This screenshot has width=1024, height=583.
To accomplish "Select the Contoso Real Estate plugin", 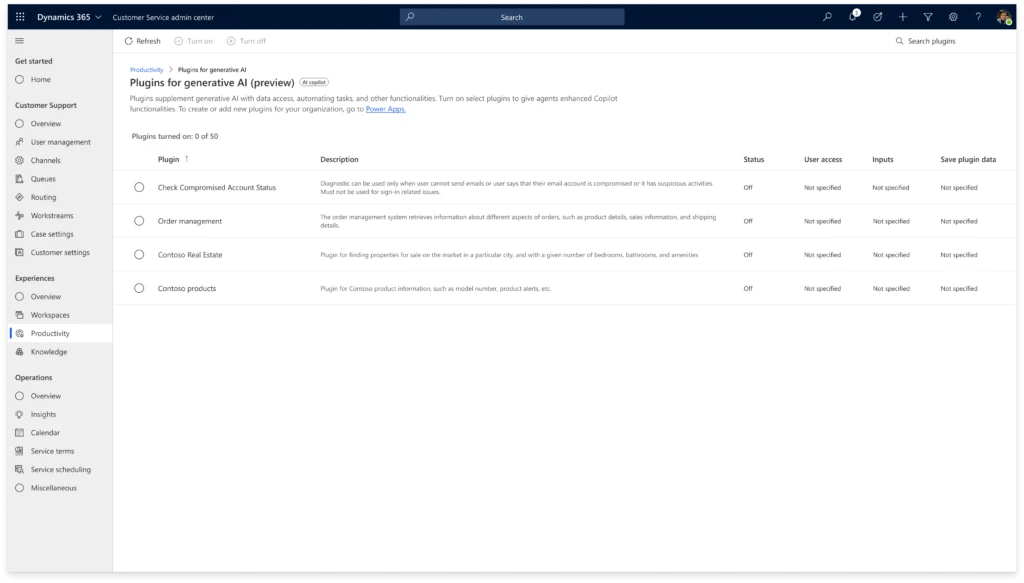I will pyautogui.click(x=138, y=255).
